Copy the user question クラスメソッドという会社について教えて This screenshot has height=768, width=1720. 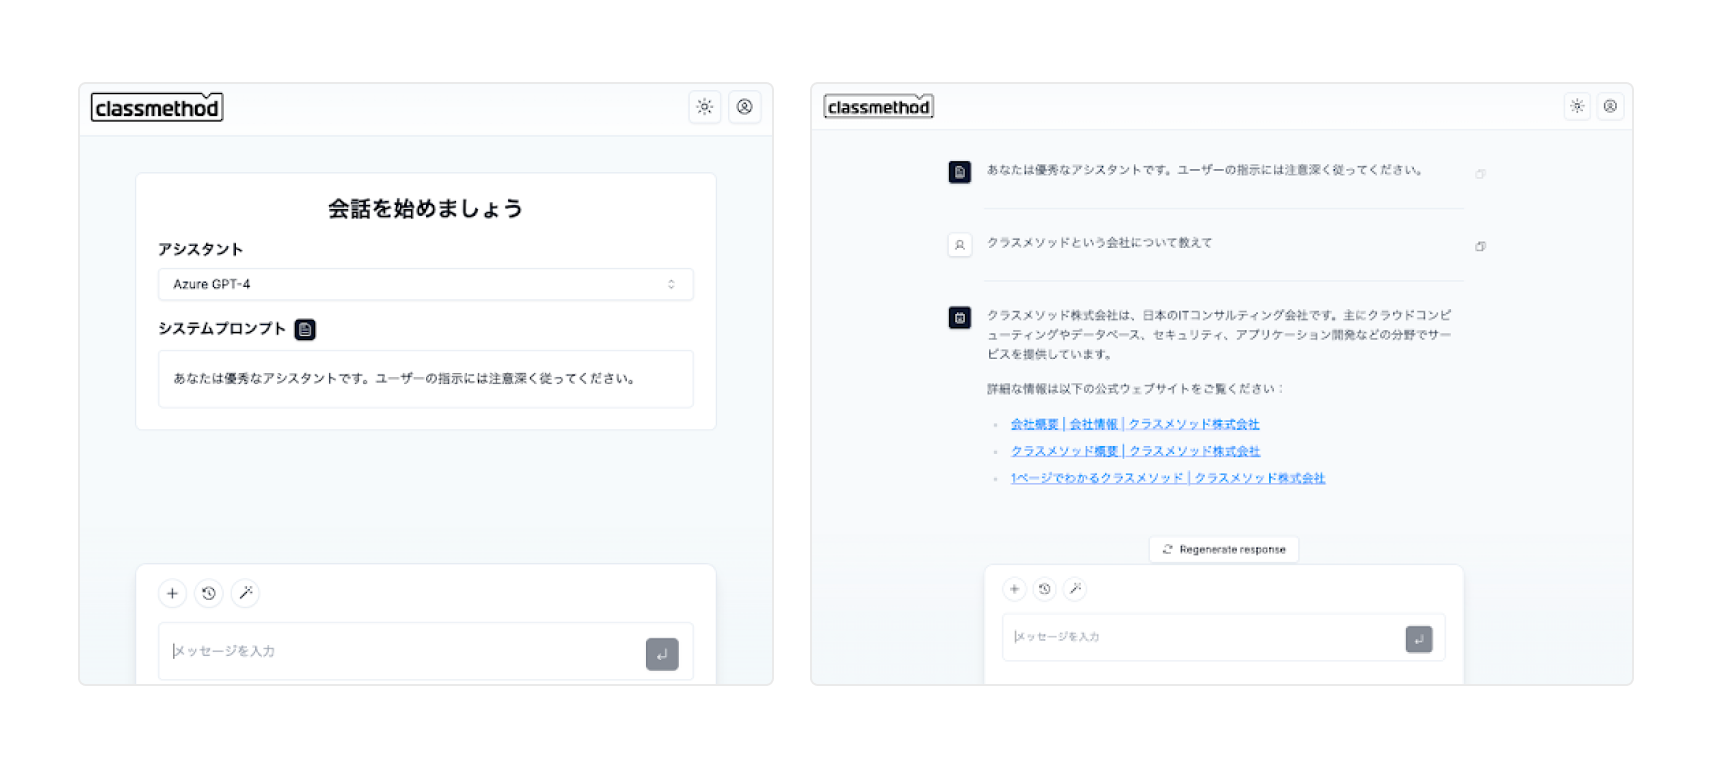click(x=1480, y=246)
